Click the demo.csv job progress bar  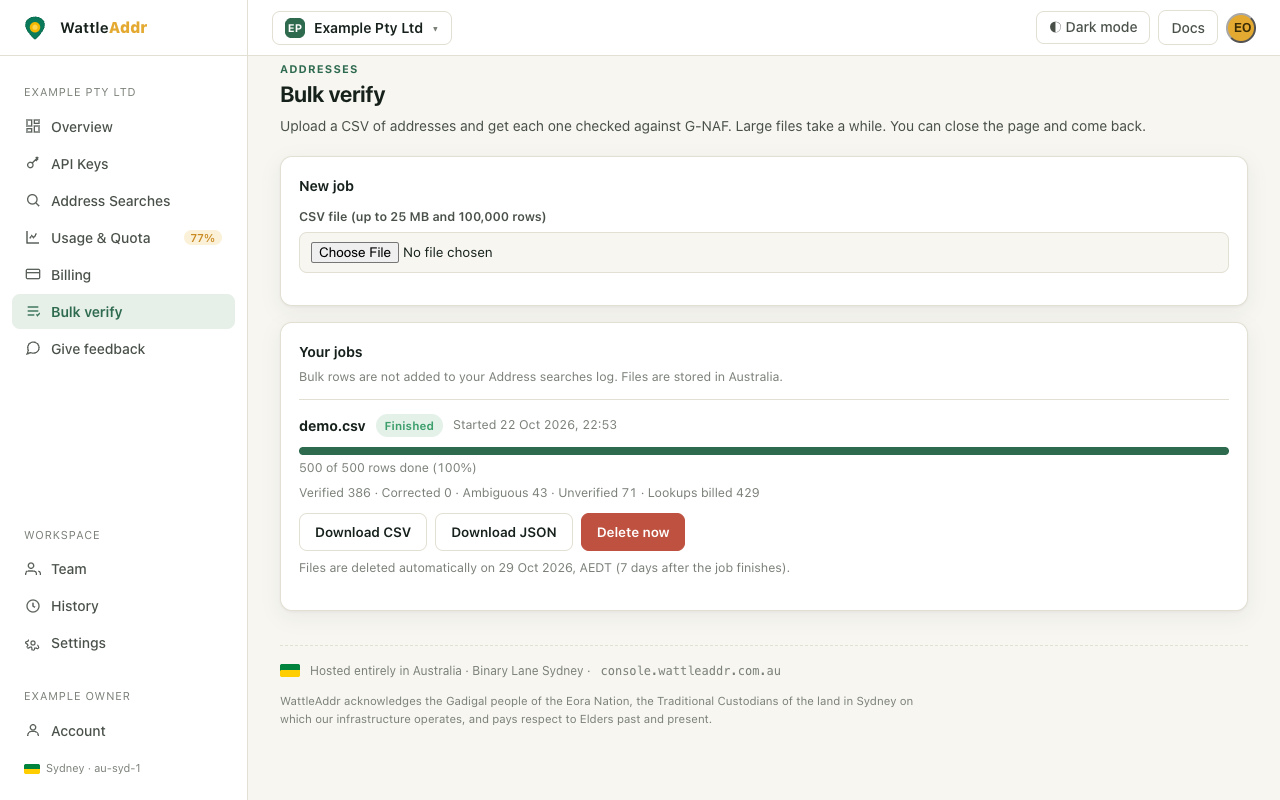[764, 451]
